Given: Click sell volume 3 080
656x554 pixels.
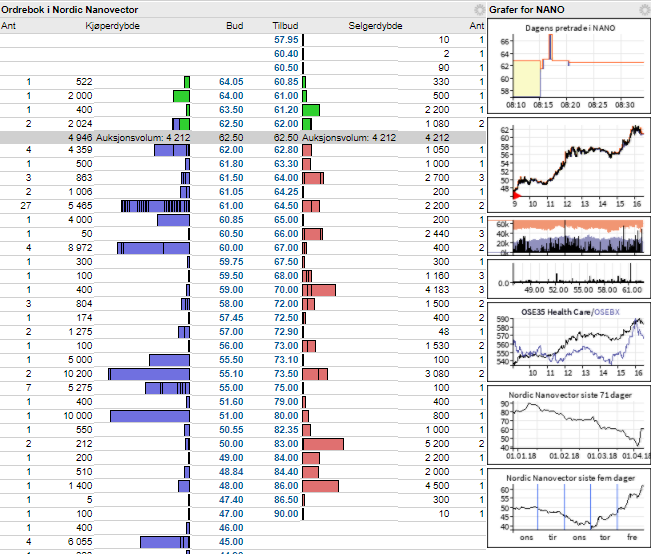Looking at the screenshot, I should (x=437, y=374).
